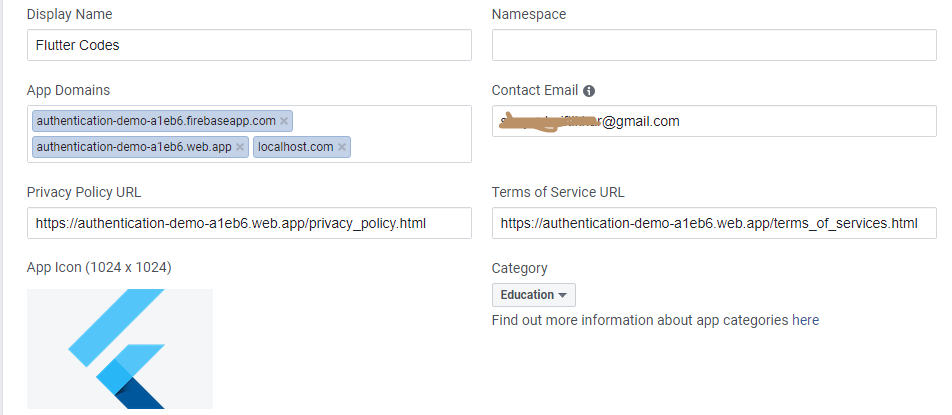Select the localhost.com domain tag
Viewport: 952px width, 415px height.
(x=295, y=147)
